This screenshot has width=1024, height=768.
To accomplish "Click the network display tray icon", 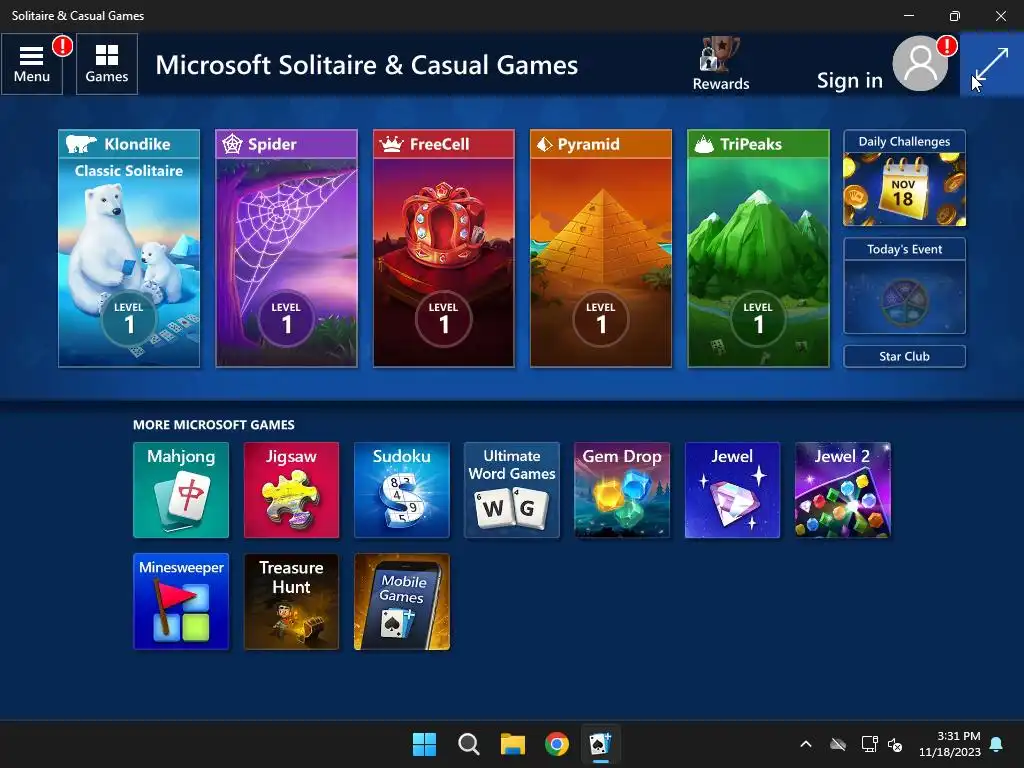I will (869, 744).
